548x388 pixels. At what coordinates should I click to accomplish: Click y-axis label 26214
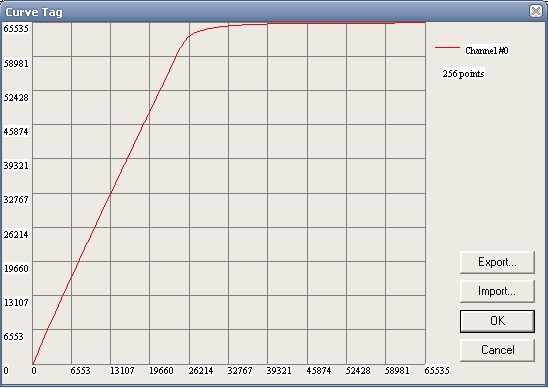pyautogui.click(x=16, y=234)
